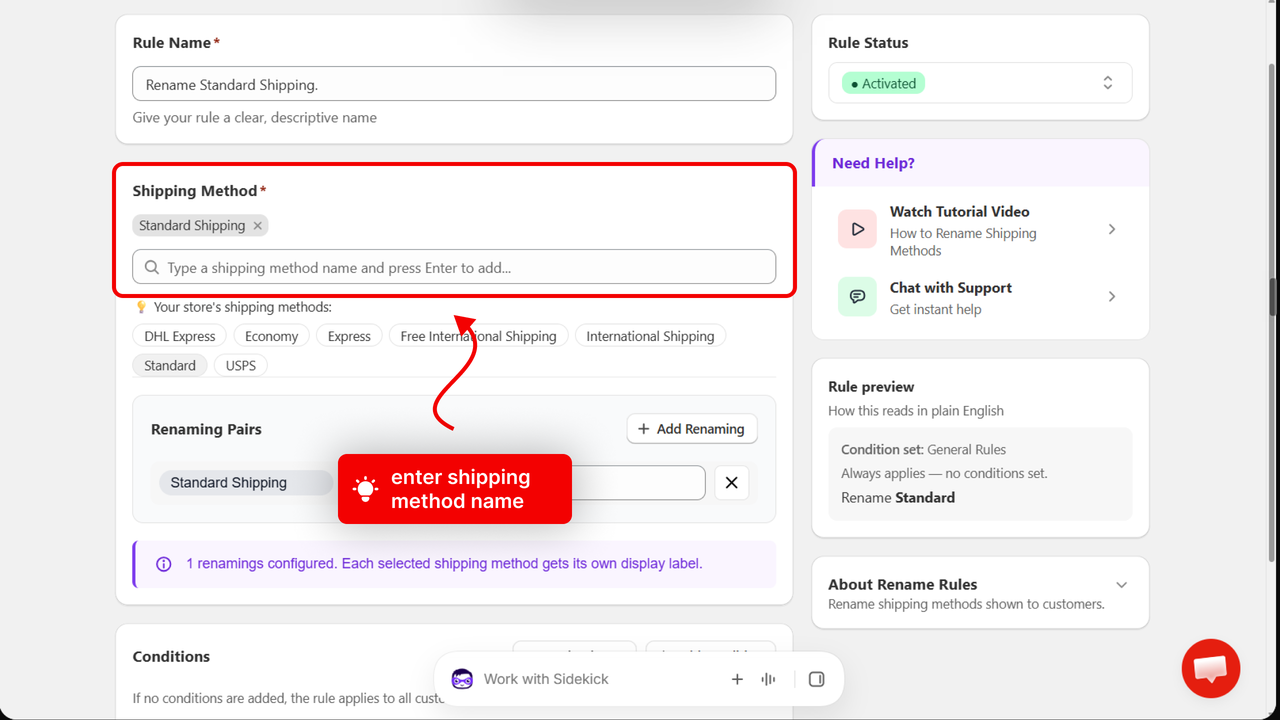Toggle the Sidekick side panel icon
Viewport: 1280px width, 720px height.
[816, 679]
